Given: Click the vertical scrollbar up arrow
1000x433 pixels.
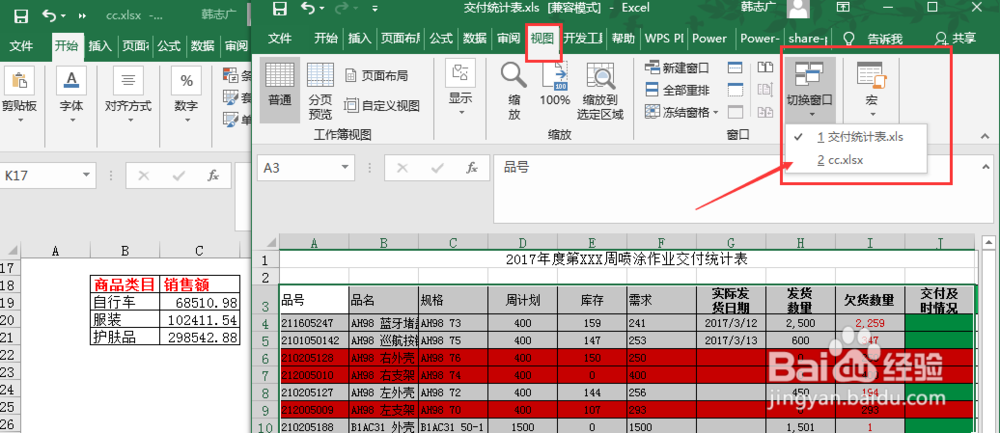Looking at the screenshot, I should pyautogui.click(x=989, y=243).
